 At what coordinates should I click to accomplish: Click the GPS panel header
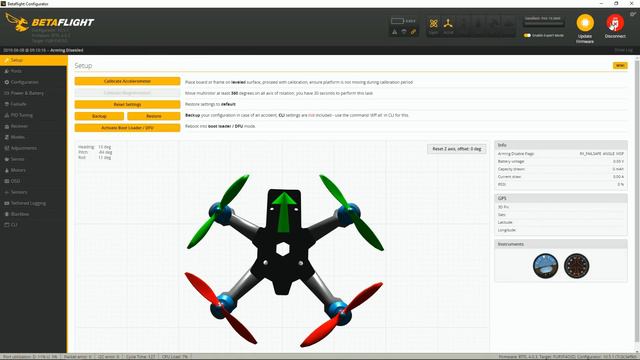pyautogui.click(x=561, y=198)
